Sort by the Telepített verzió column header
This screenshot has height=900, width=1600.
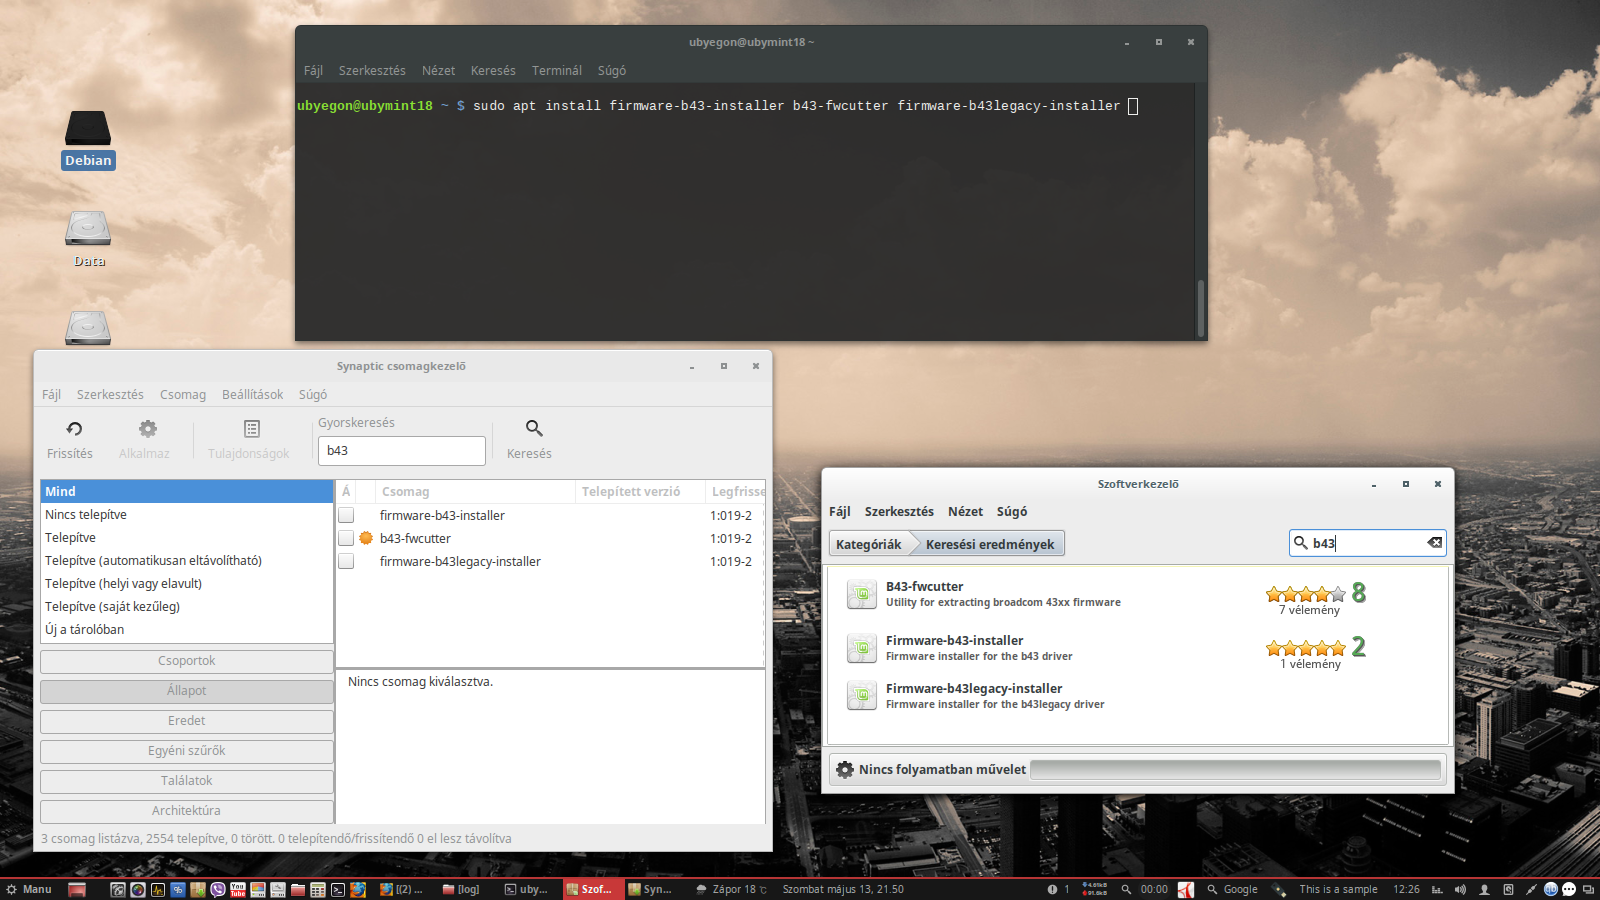tap(640, 492)
